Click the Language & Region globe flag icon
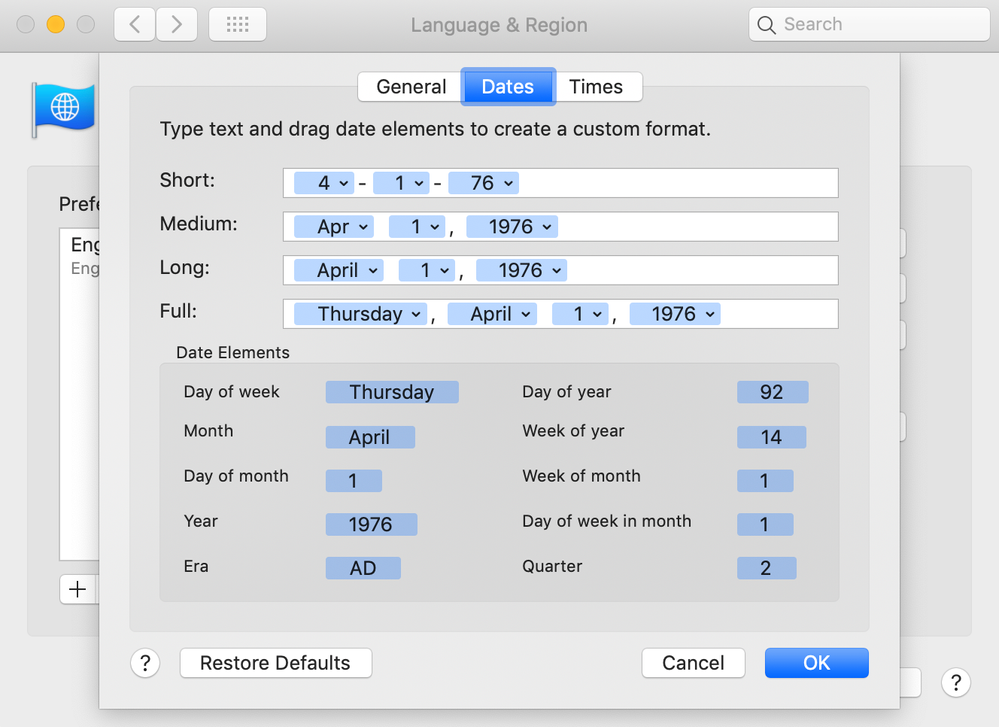 coord(64,108)
